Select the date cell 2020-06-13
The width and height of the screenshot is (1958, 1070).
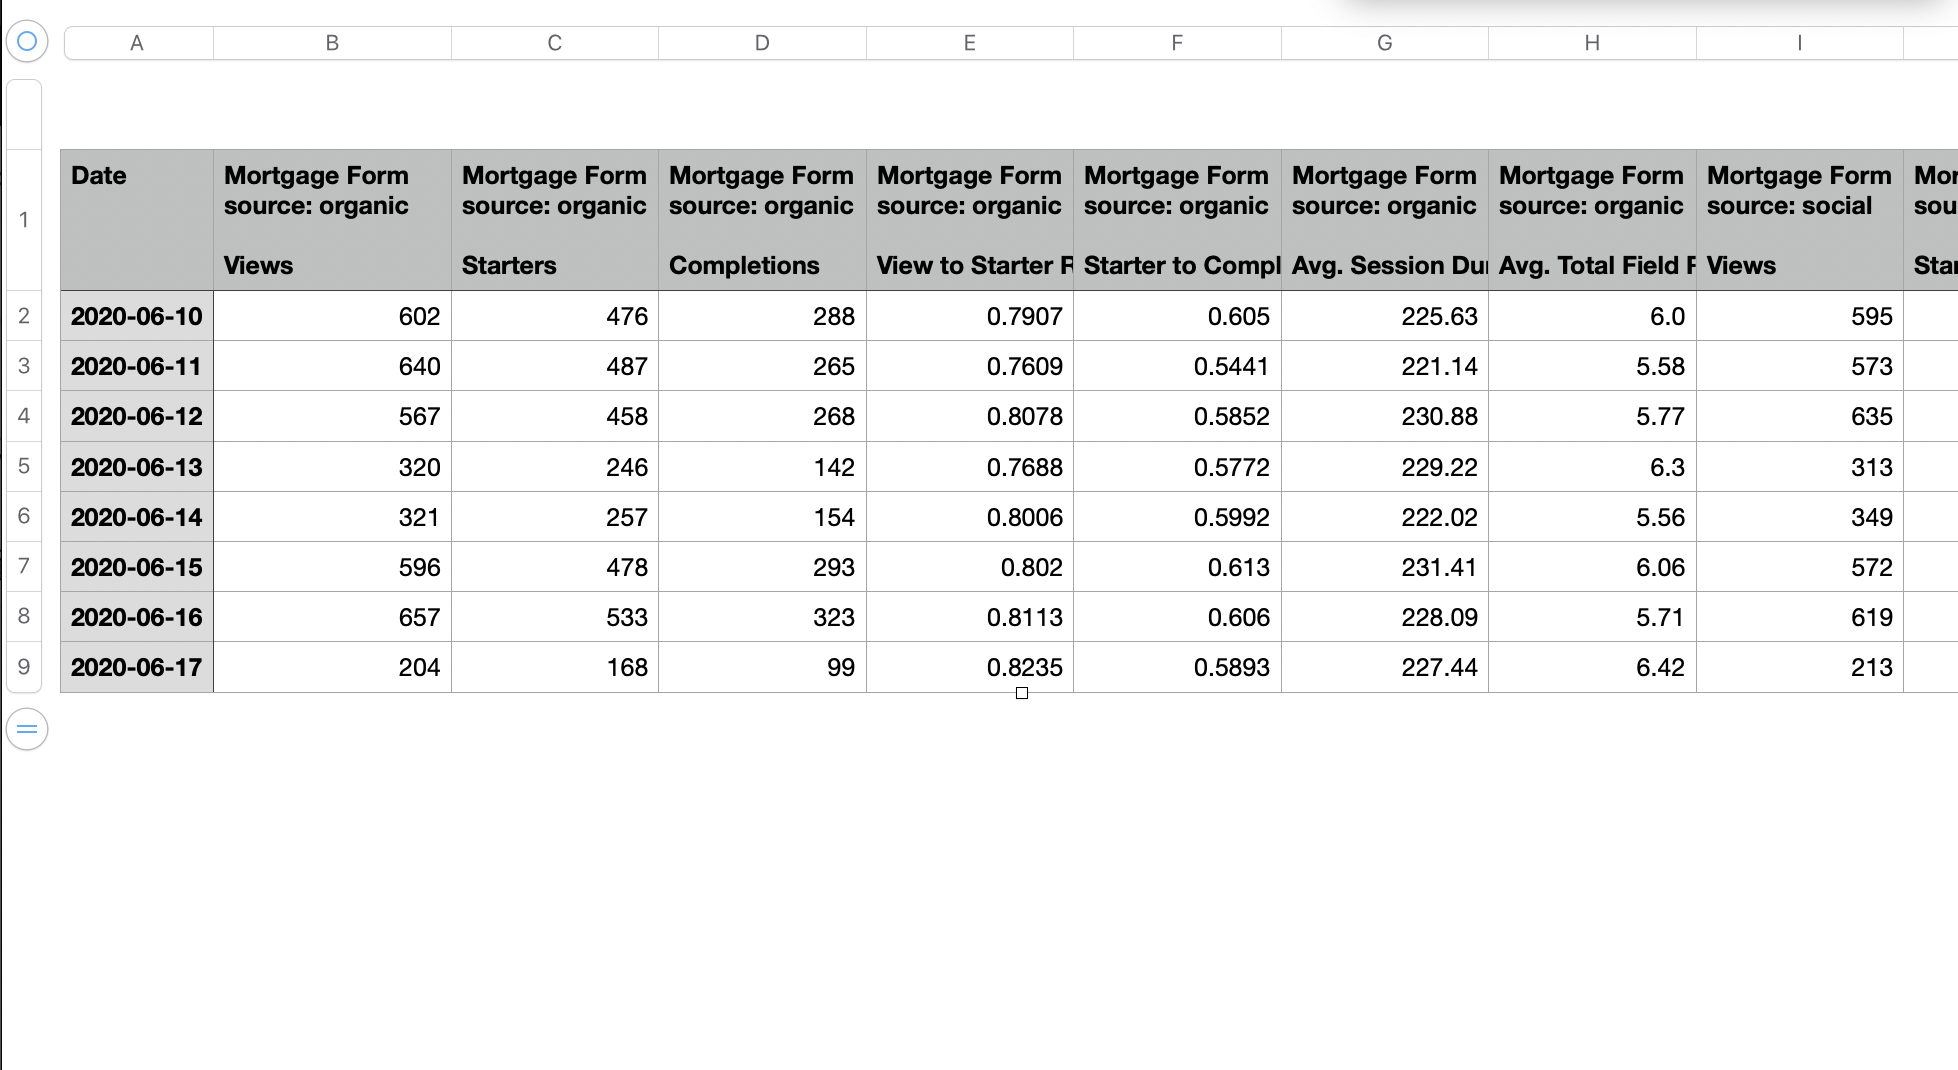pyautogui.click(x=137, y=467)
